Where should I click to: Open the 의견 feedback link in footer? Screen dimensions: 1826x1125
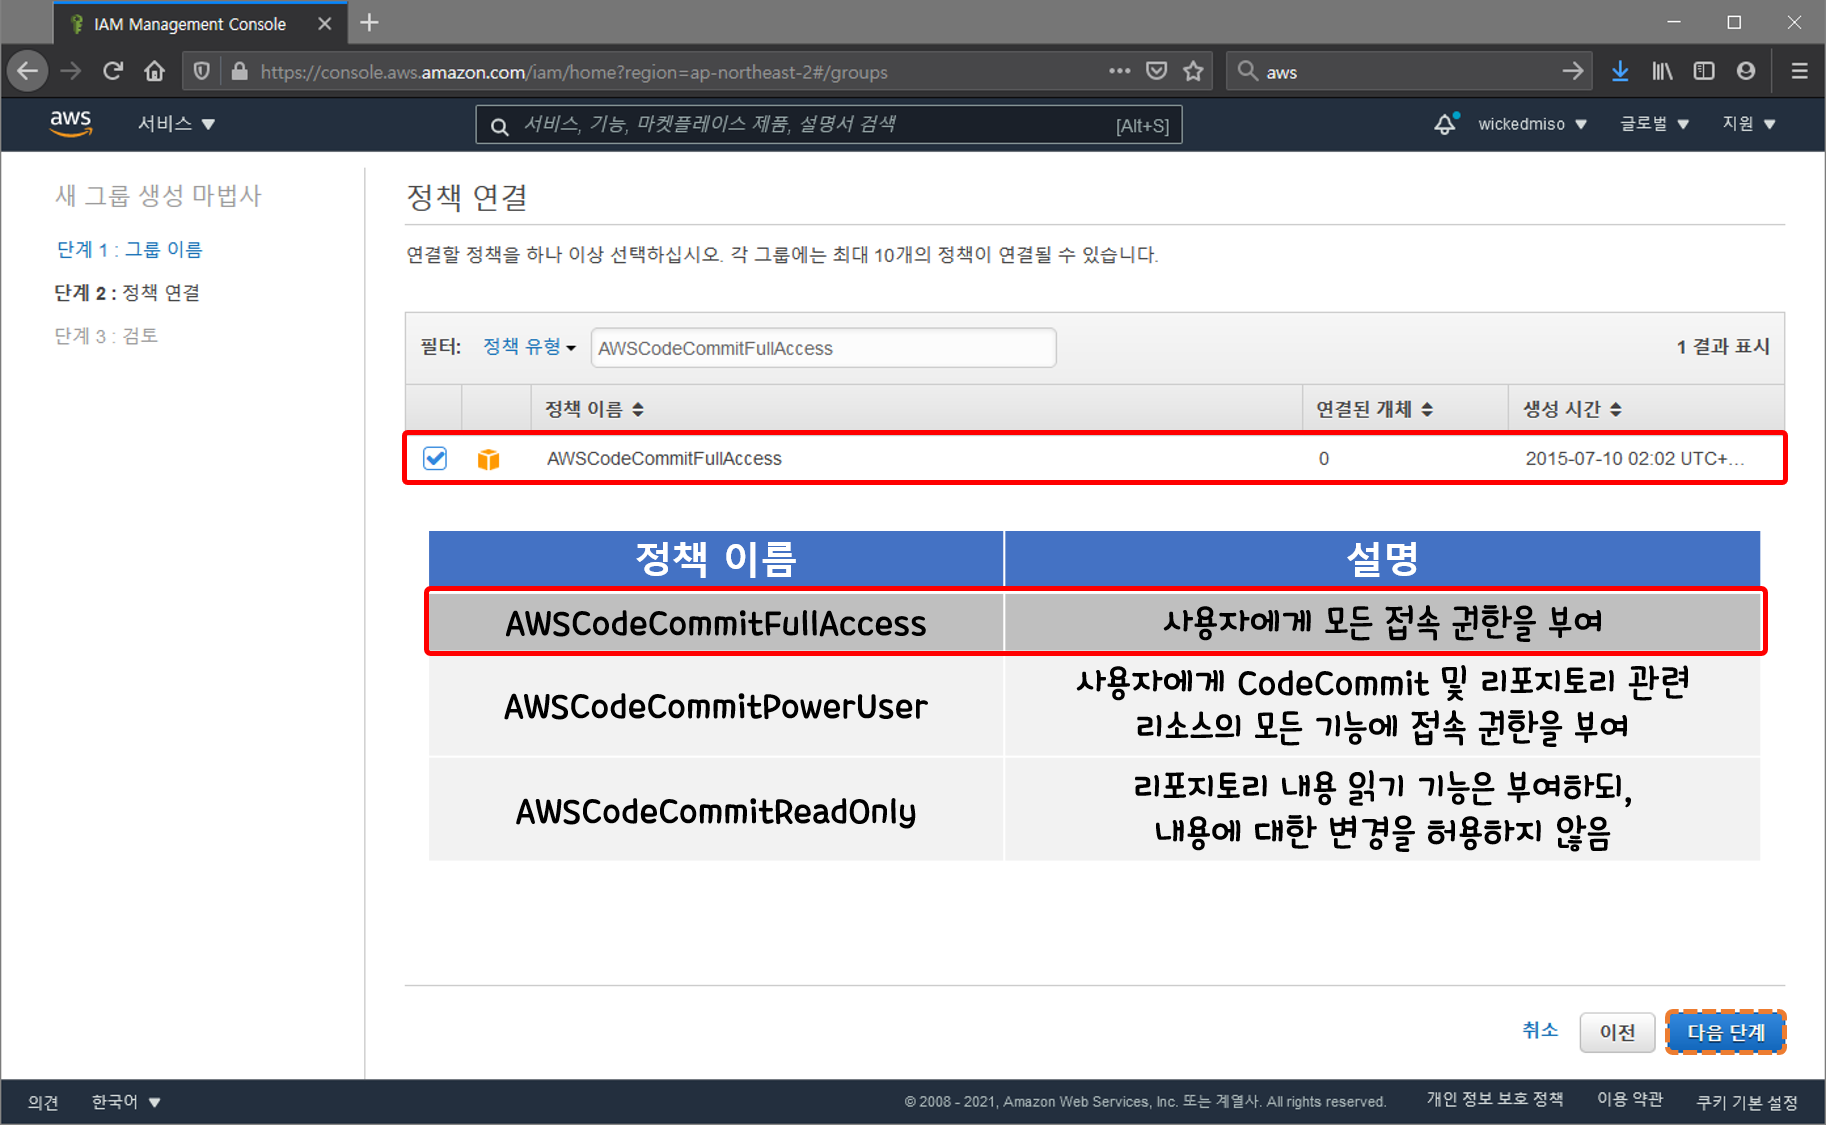click(43, 1102)
